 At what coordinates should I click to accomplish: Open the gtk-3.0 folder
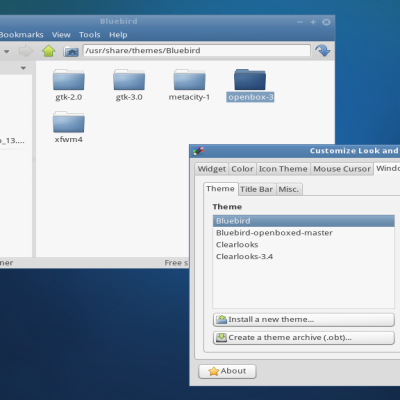(x=129, y=80)
